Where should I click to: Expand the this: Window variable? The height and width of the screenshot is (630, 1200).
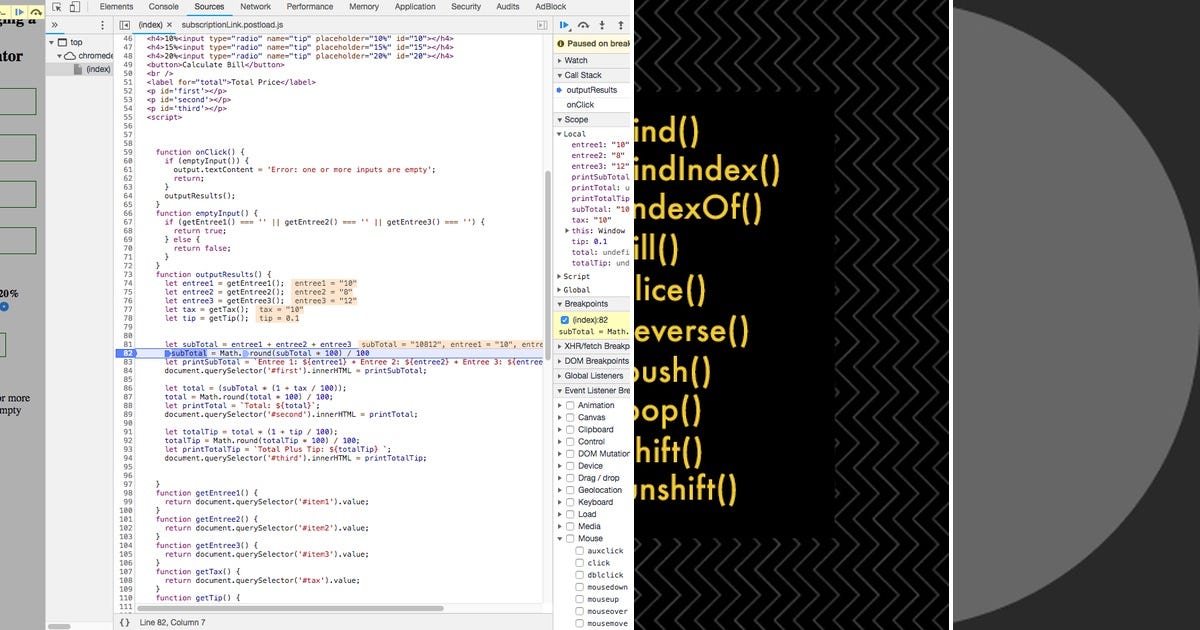[568, 230]
